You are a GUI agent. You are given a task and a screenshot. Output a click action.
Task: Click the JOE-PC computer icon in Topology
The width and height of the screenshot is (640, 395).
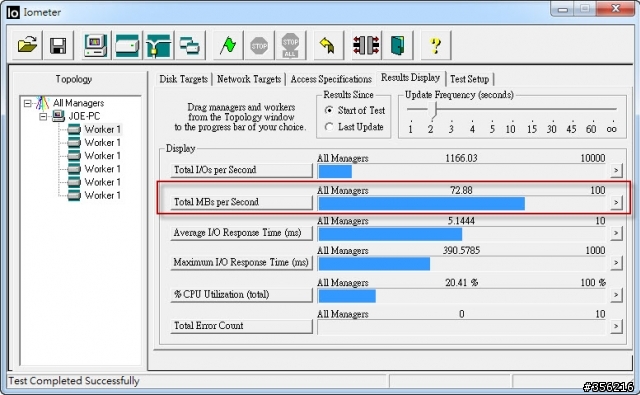coord(59,116)
